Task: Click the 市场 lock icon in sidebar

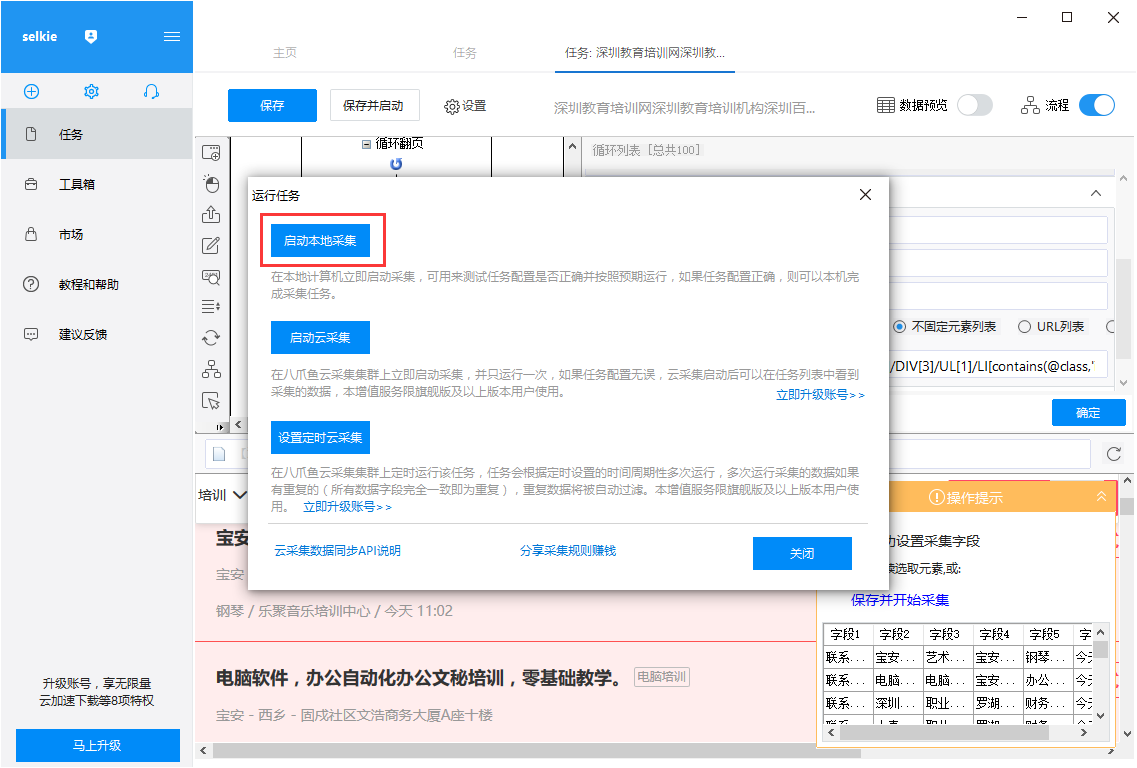Action: click(31, 234)
